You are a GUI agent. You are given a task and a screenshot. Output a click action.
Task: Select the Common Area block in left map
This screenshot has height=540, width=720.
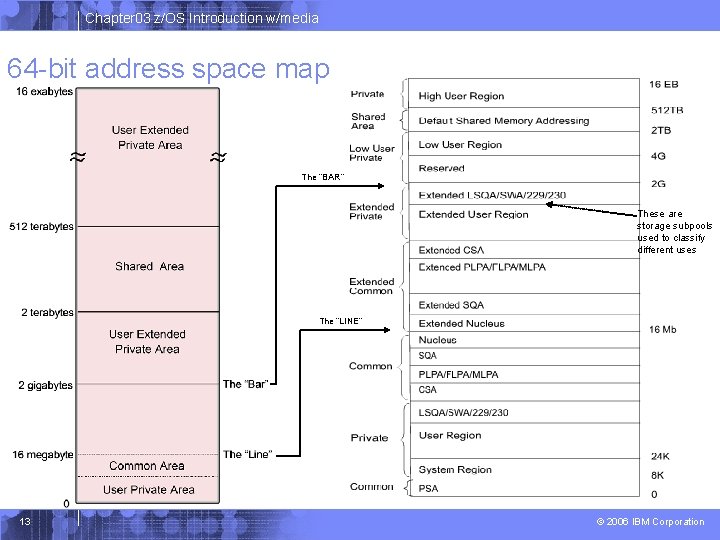tap(148, 466)
